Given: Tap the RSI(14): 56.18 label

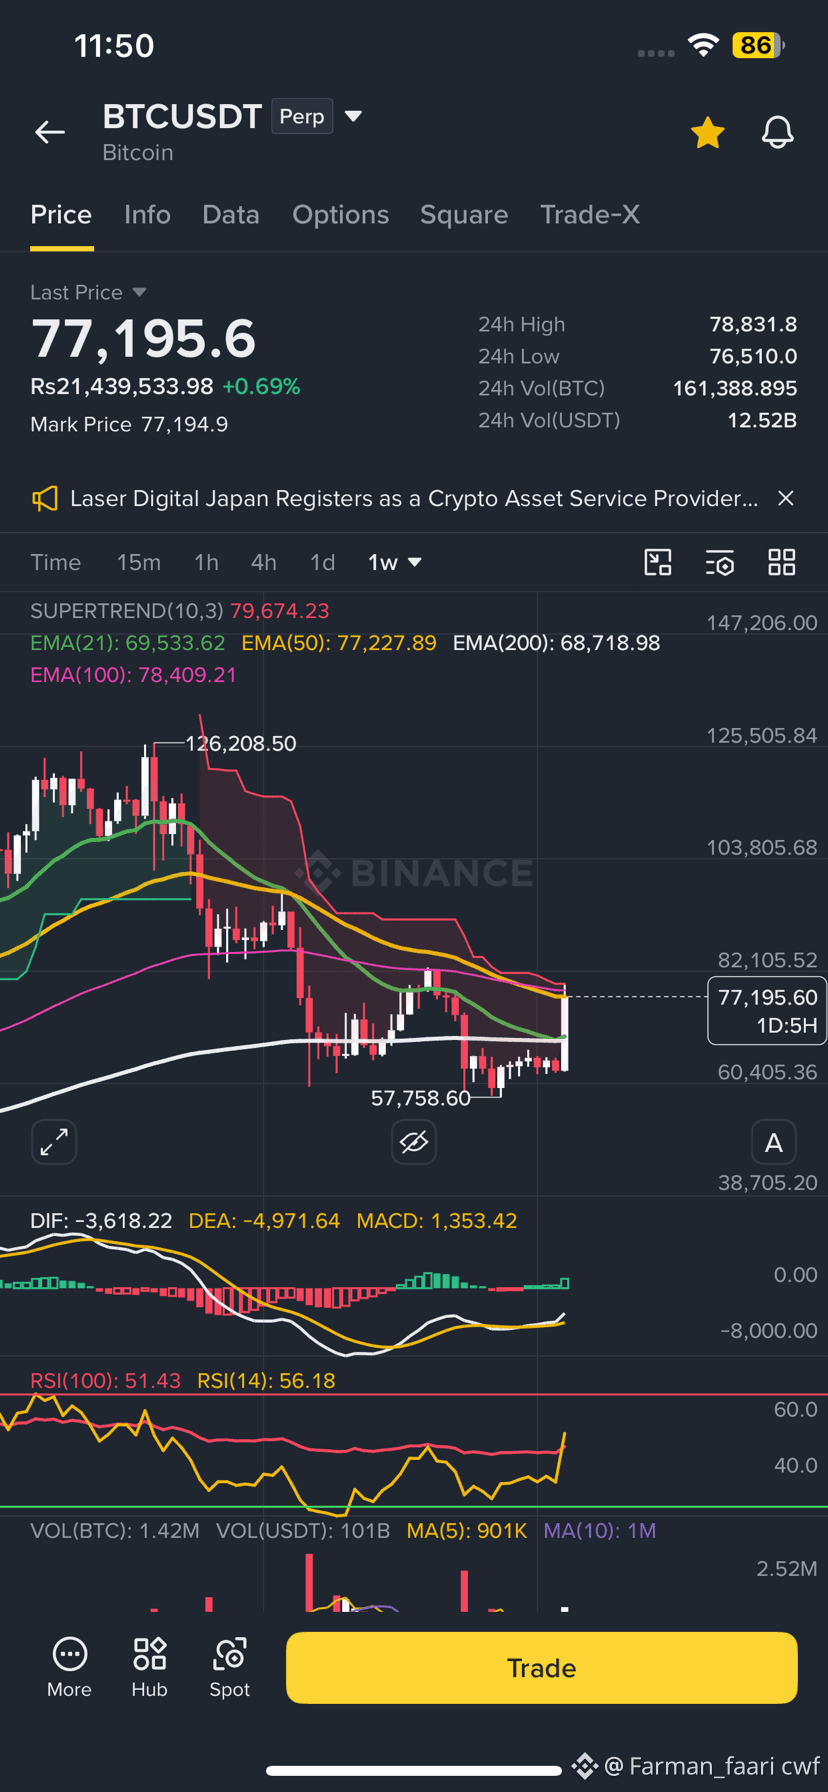Looking at the screenshot, I should 266,1381.
